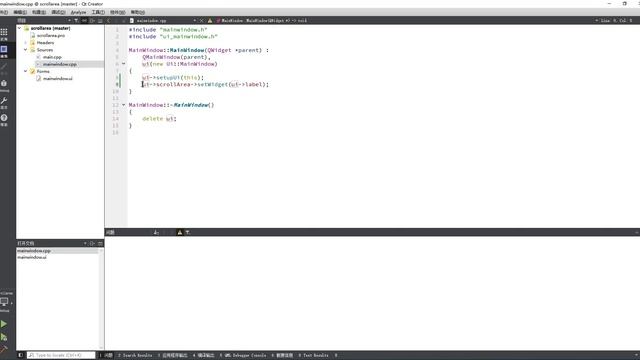Click the Type to locate search field
This screenshot has height=360, width=640.
click(x=61, y=355)
